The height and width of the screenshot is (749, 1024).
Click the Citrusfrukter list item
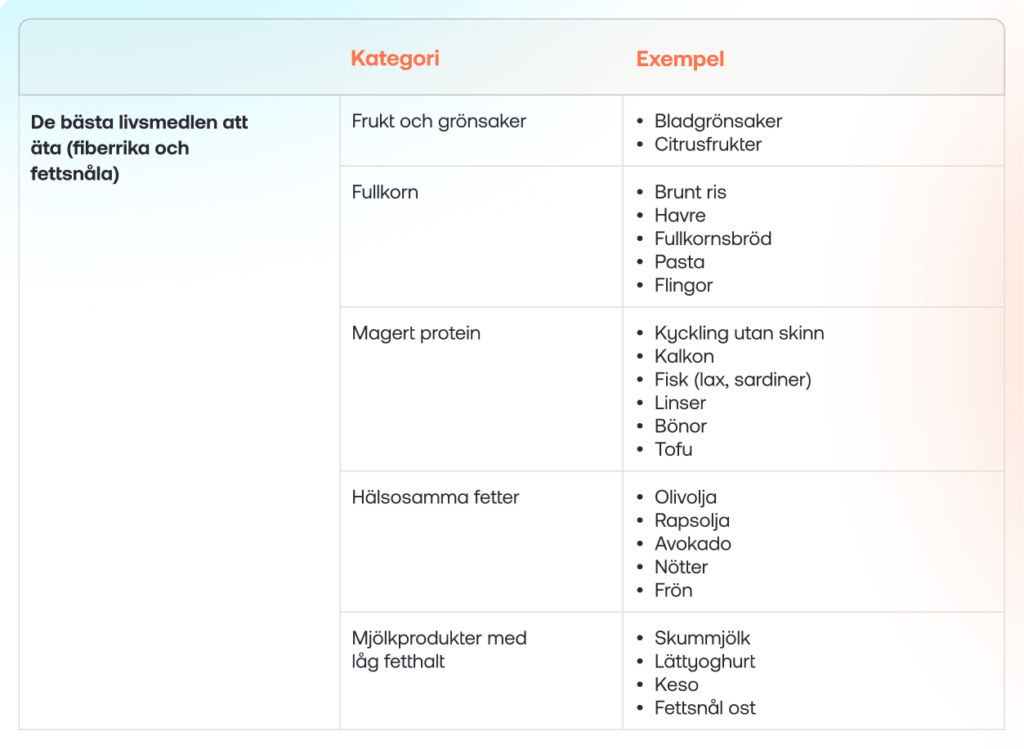click(708, 144)
